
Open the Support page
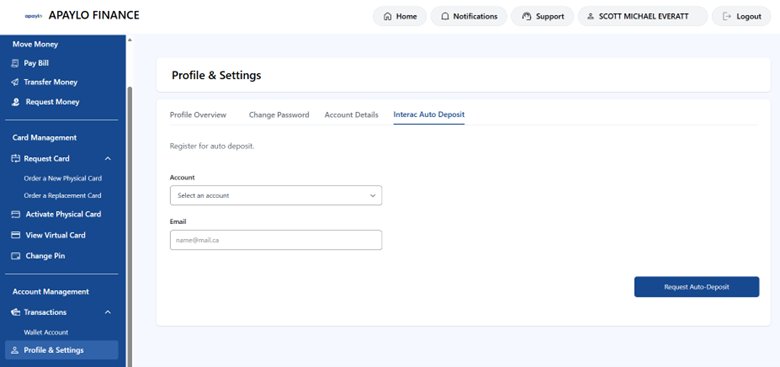(x=543, y=16)
